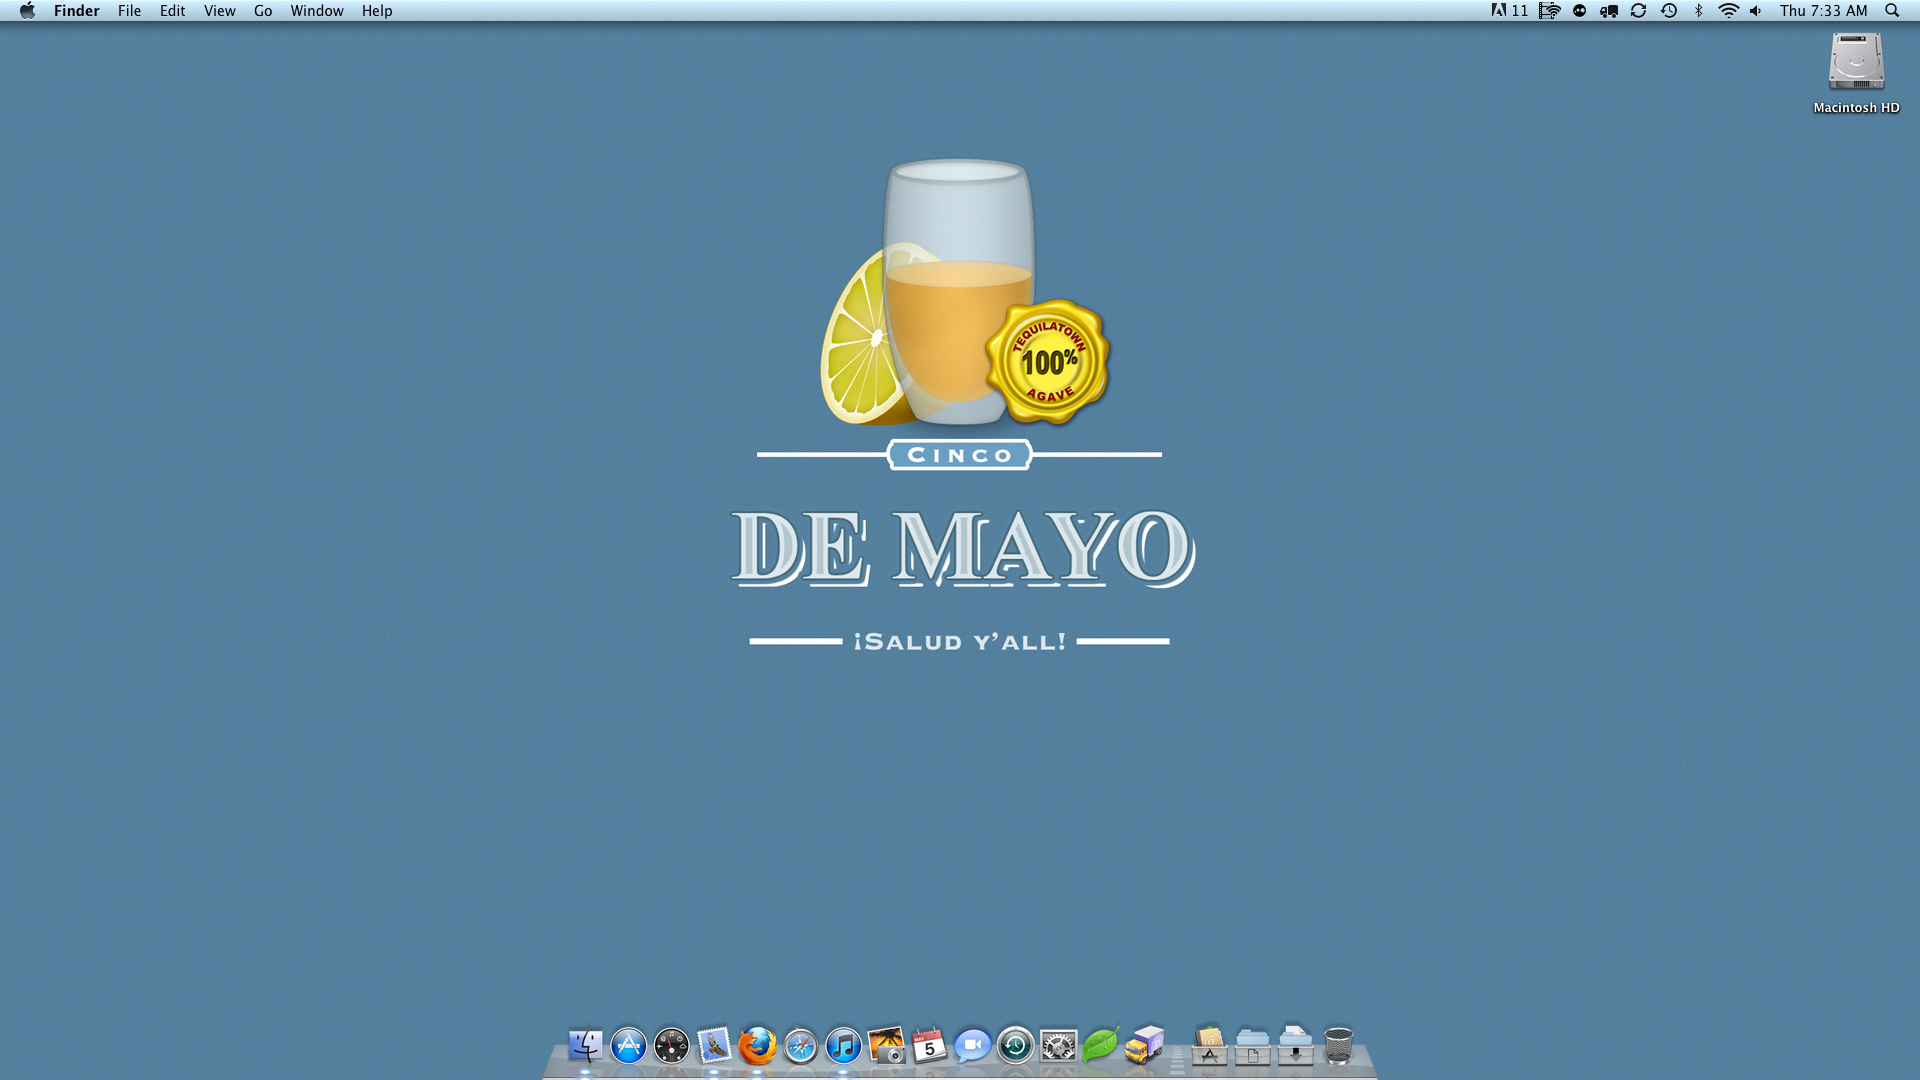1920x1080 pixels.
Task: Launch the App Store dock icon
Action: 628,1046
